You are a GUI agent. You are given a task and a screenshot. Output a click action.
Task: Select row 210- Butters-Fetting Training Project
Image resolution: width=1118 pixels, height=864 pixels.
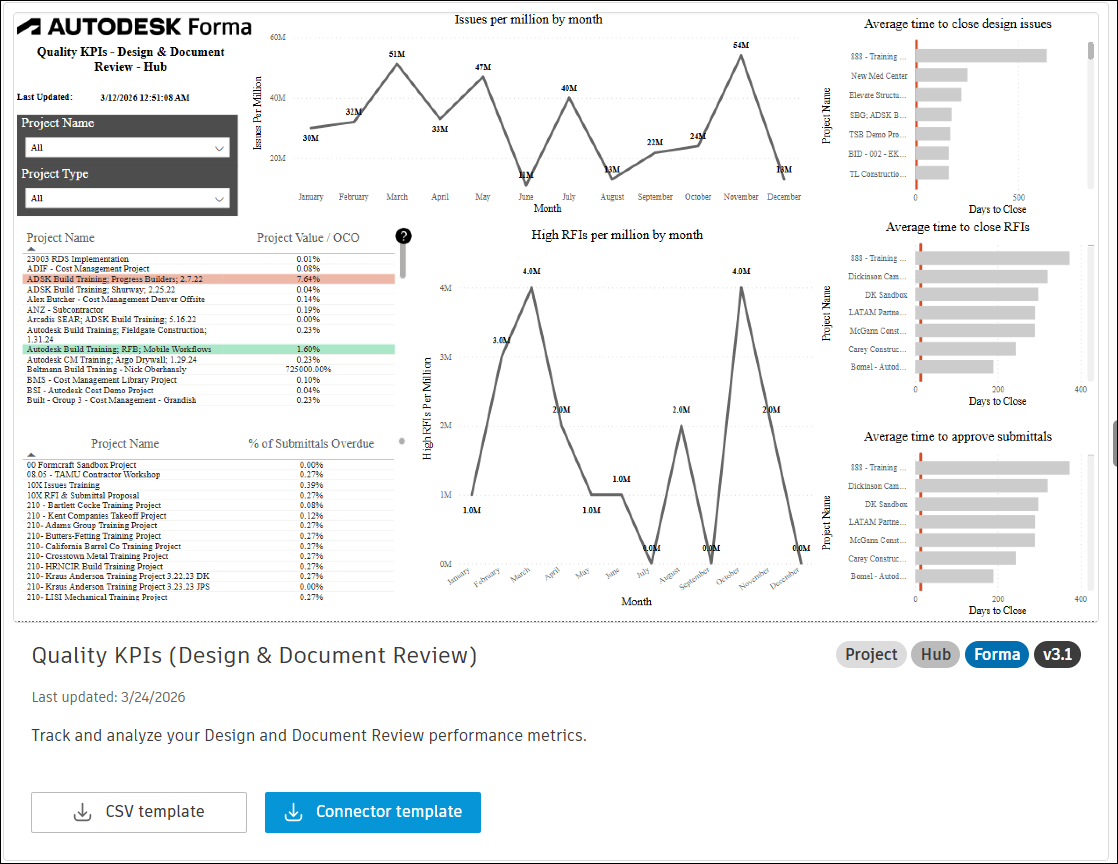point(209,536)
